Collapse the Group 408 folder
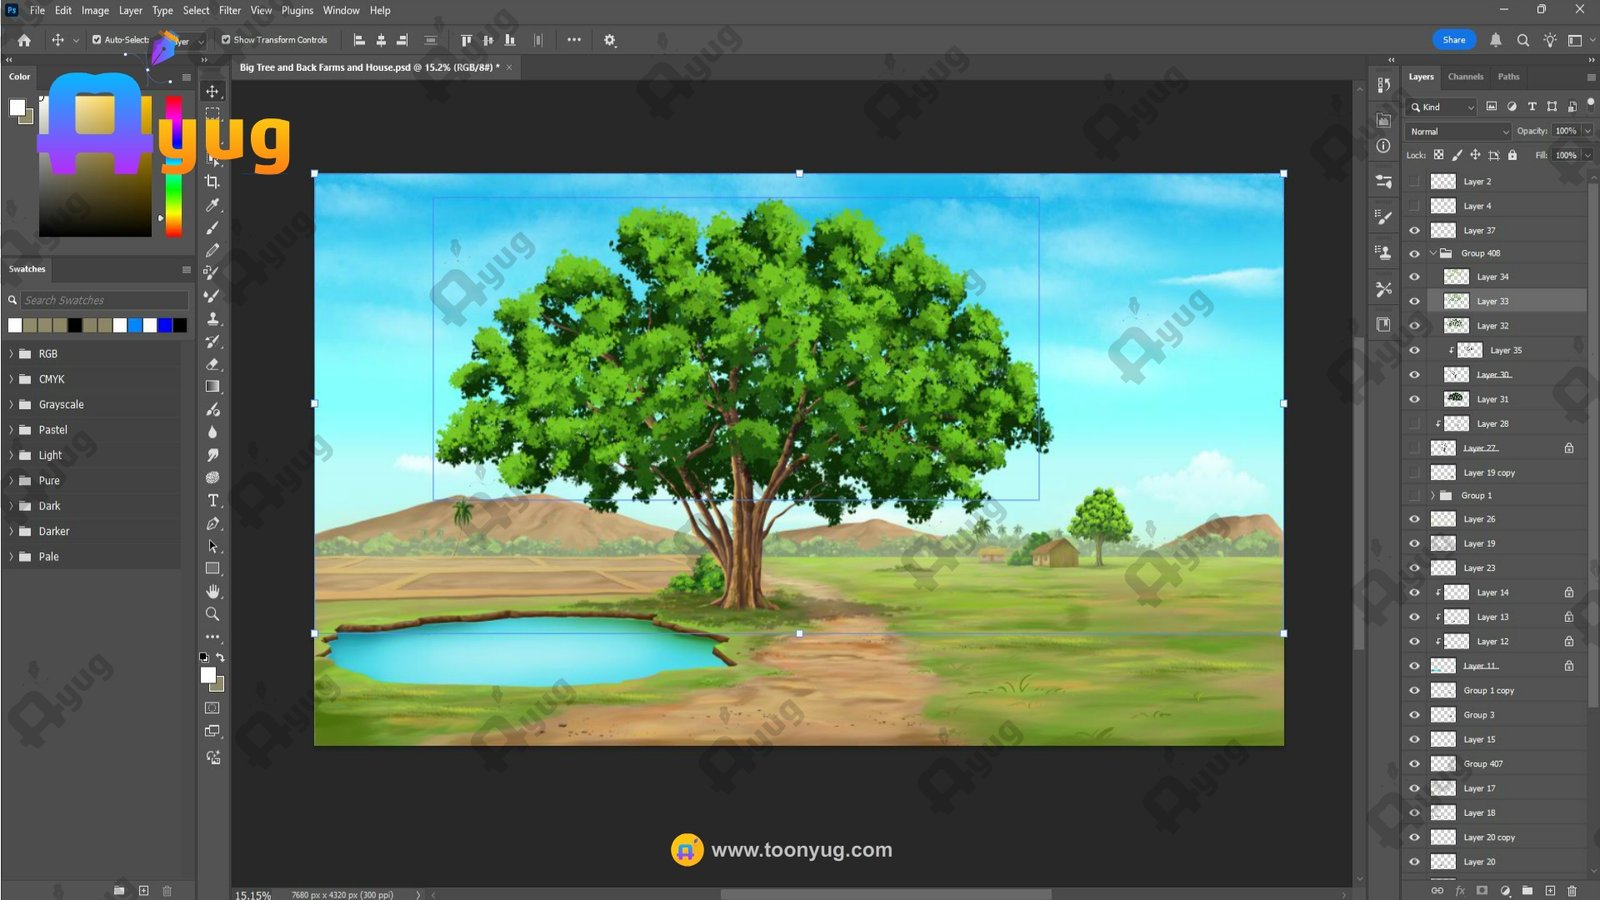 pyautogui.click(x=1433, y=254)
